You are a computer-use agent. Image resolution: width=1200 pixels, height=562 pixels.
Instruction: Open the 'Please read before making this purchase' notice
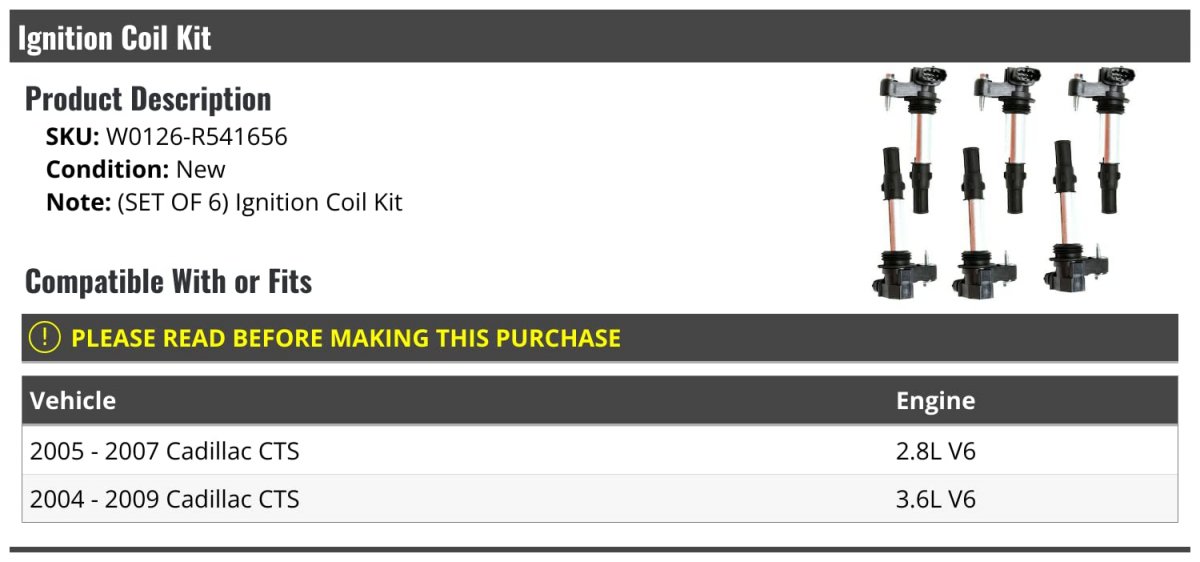tap(345, 338)
